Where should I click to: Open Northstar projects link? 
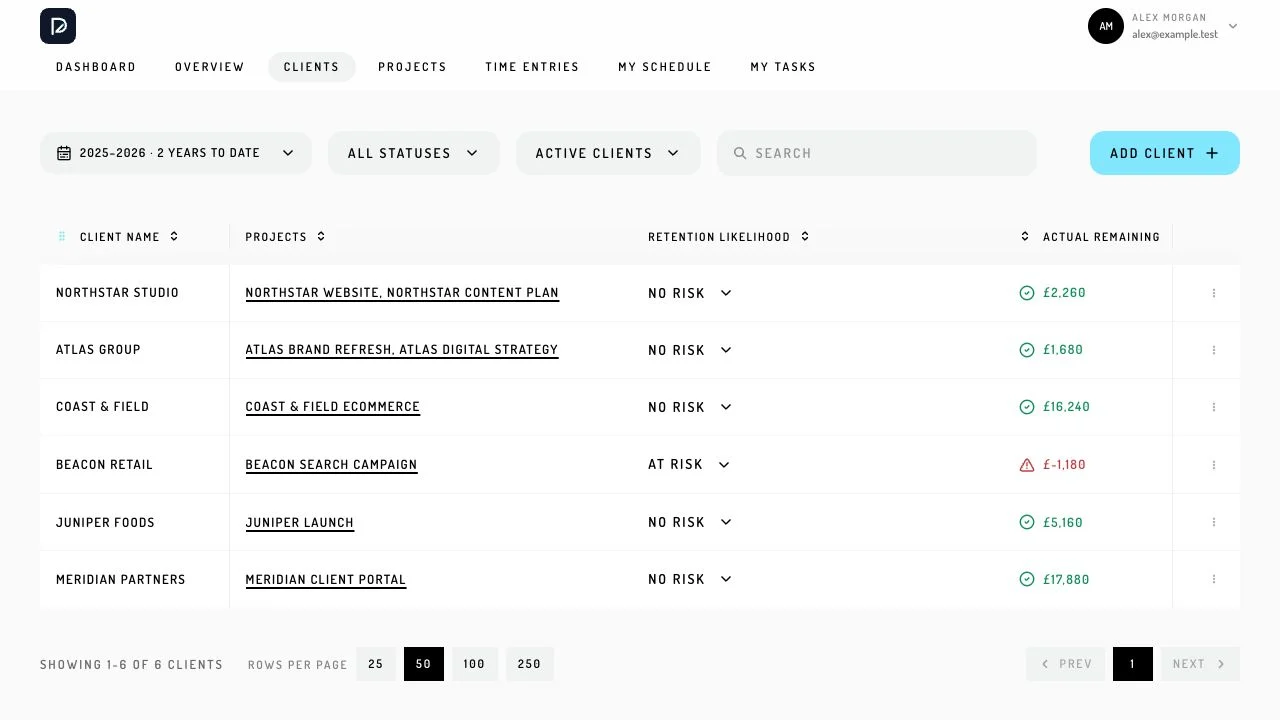[402, 293]
